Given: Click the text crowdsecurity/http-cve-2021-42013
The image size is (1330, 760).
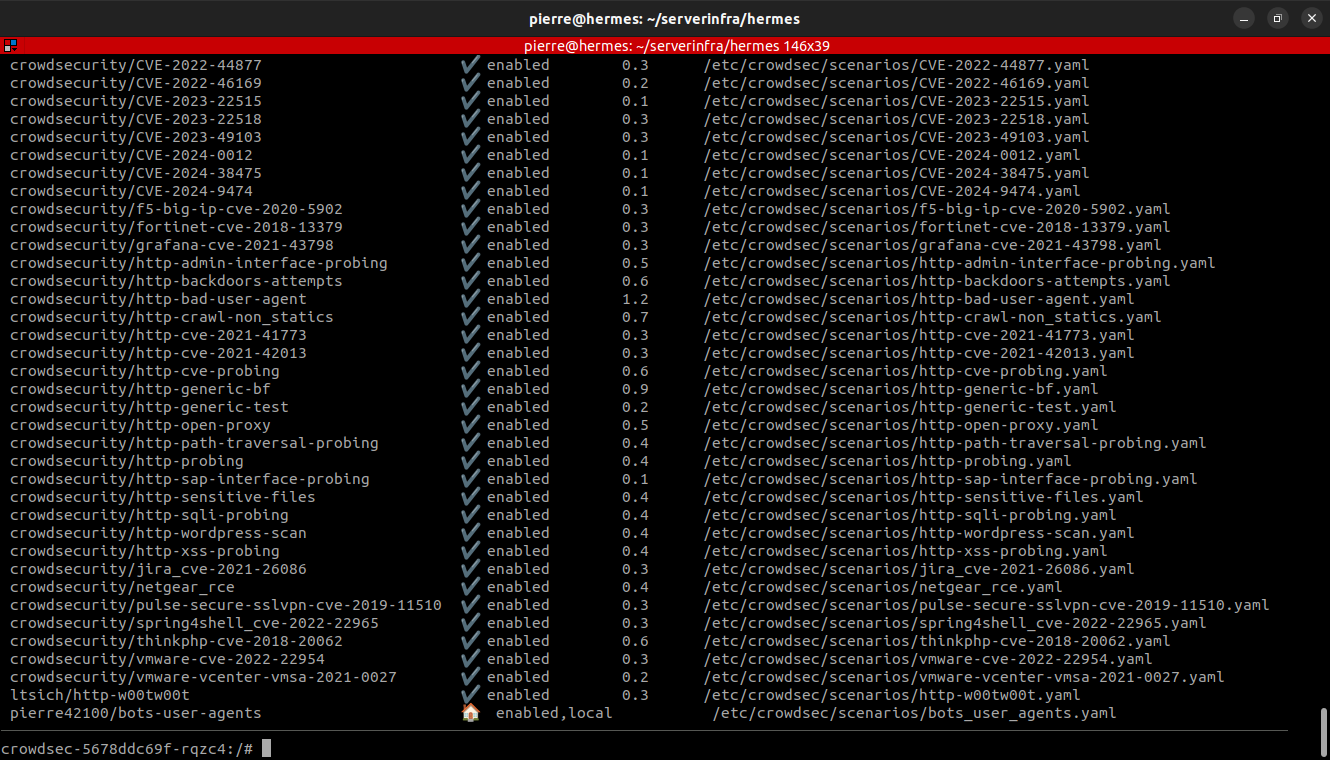Looking at the screenshot, I should click(158, 353).
